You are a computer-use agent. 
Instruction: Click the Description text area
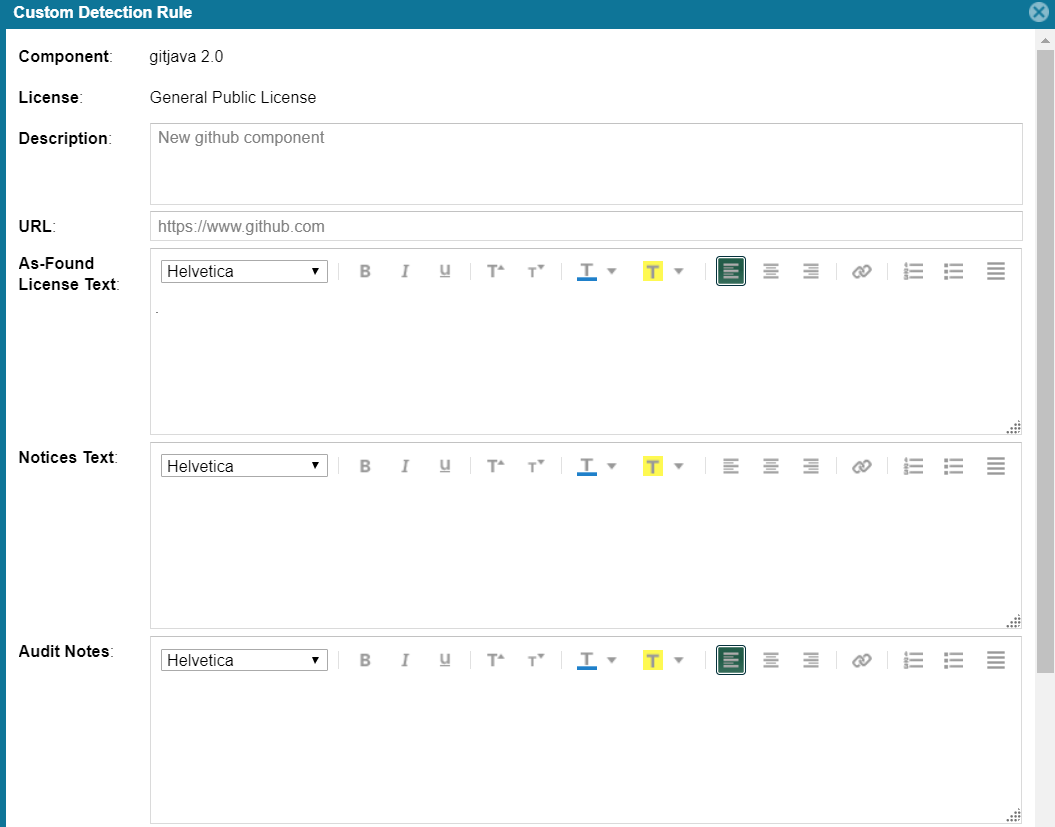pyautogui.click(x=586, y=164)
